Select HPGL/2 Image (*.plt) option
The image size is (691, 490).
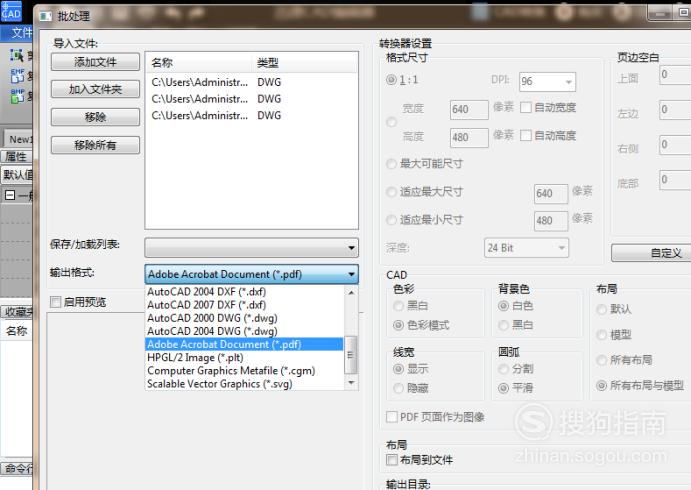pos(244,357)
